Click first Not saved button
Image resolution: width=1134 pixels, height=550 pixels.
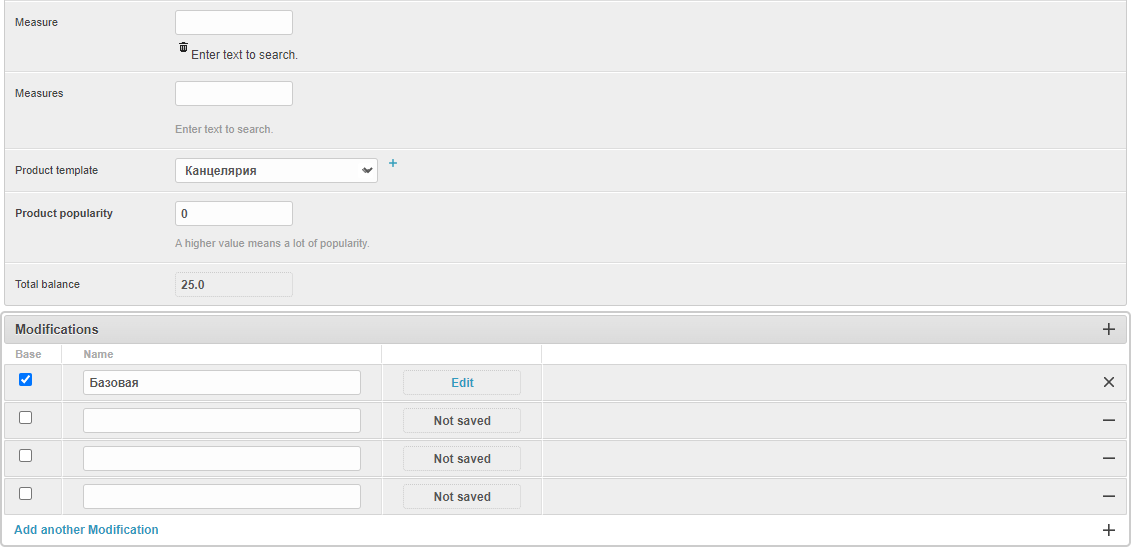tap(462, 421)
